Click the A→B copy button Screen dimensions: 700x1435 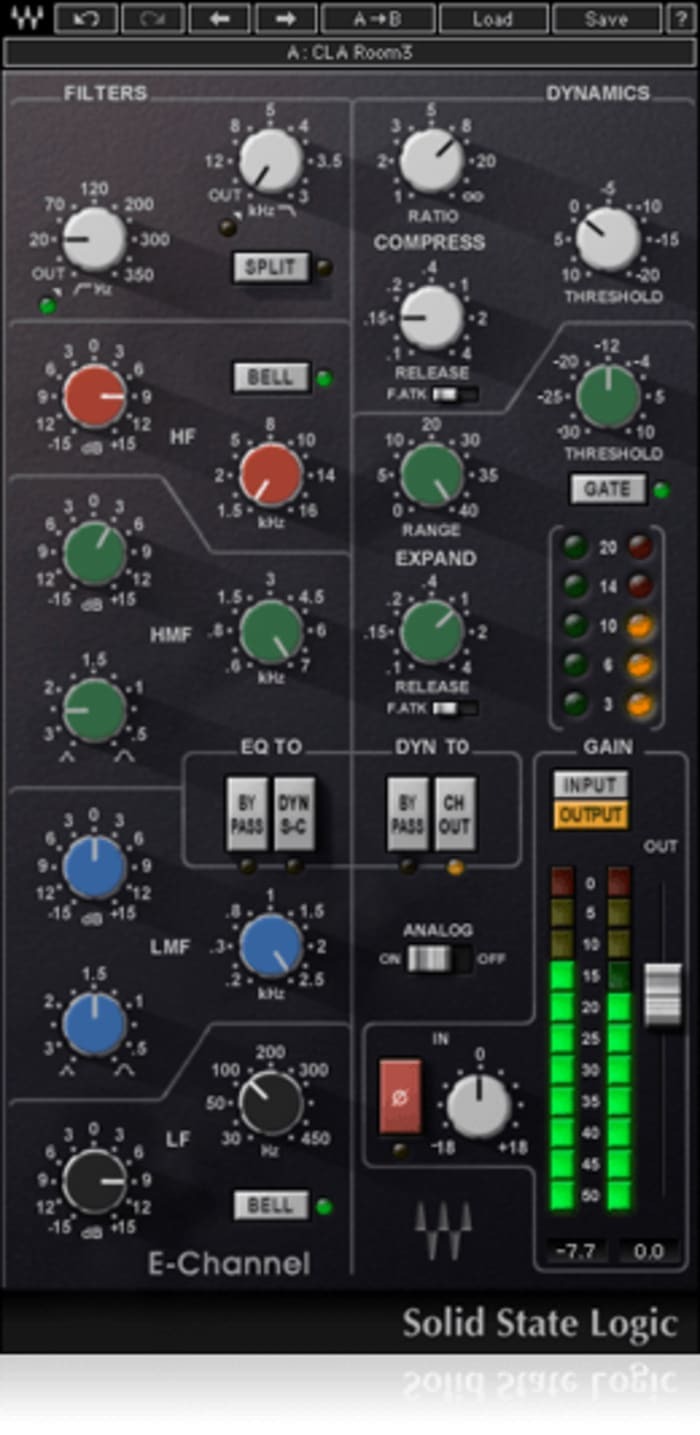(378, 18)
